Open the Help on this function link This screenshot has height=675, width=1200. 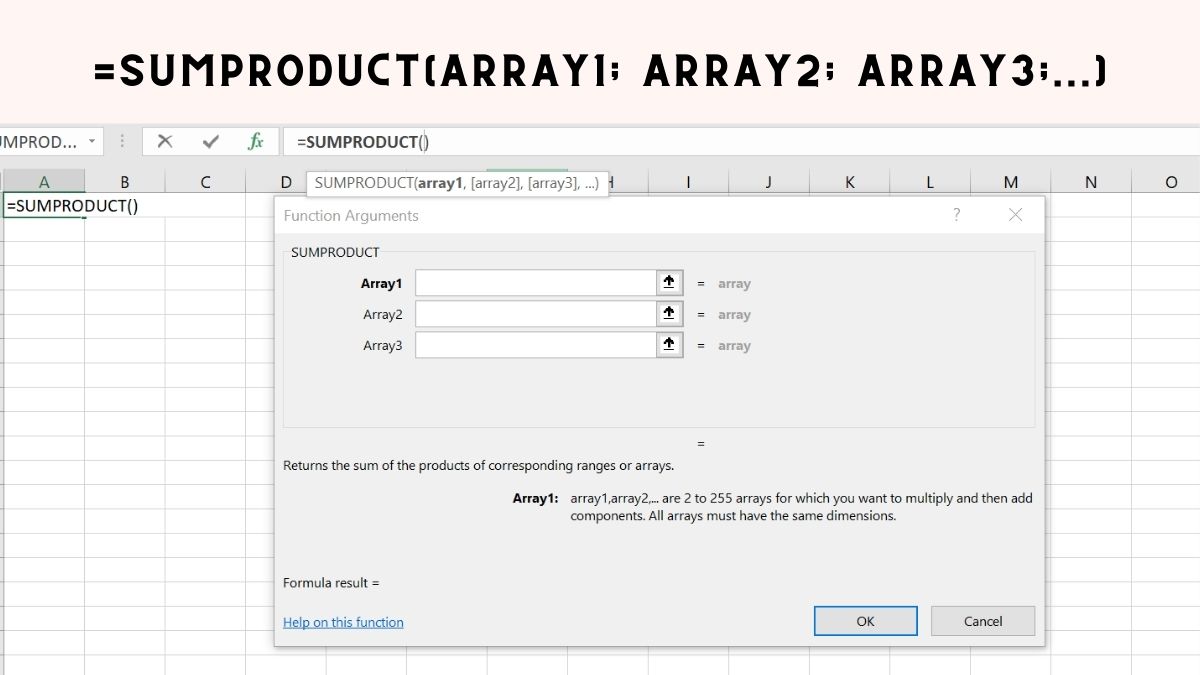[343, 622]
